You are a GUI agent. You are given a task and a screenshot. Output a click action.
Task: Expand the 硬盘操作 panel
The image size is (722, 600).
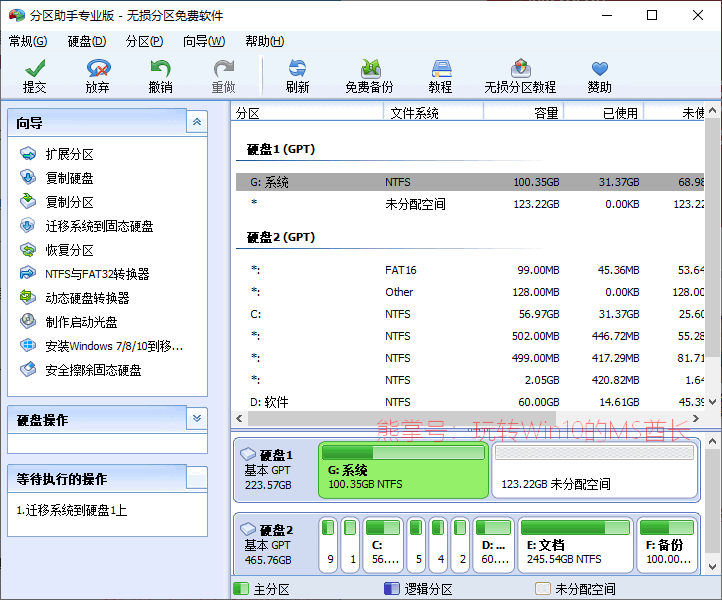[x=197, y=419]
